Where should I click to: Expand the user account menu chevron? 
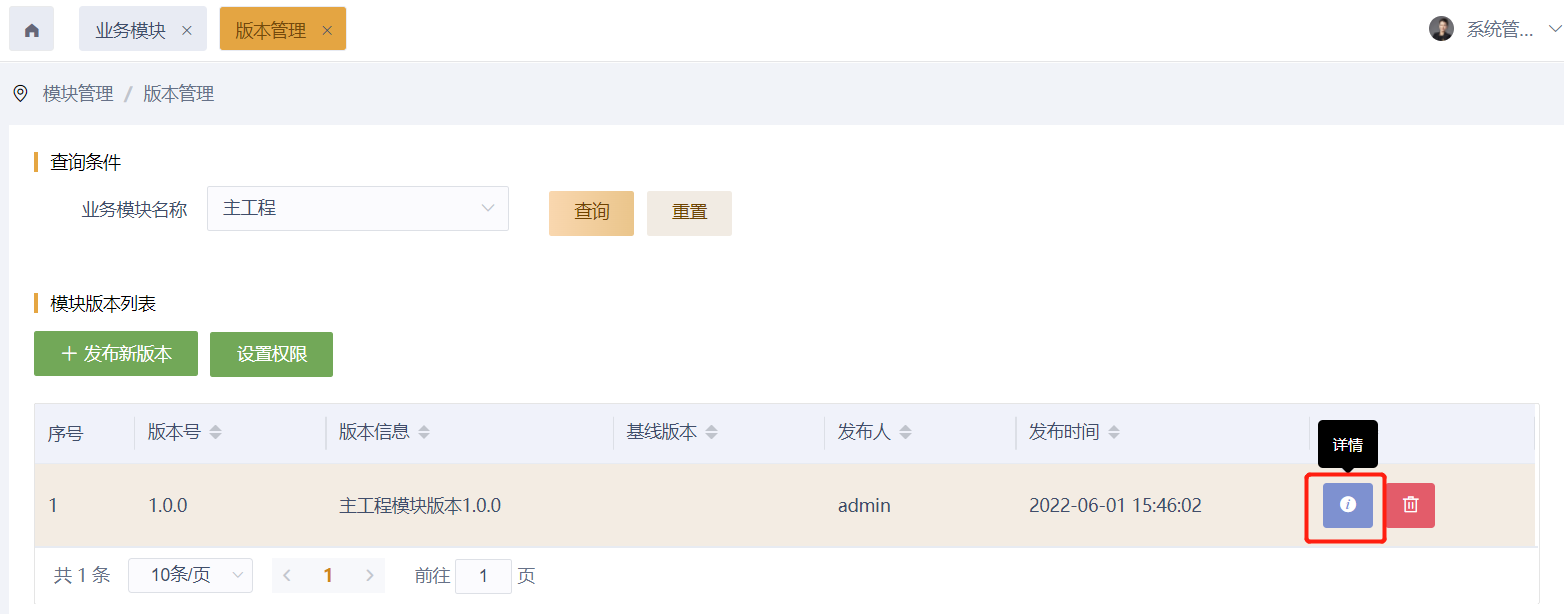point(1554,29)
